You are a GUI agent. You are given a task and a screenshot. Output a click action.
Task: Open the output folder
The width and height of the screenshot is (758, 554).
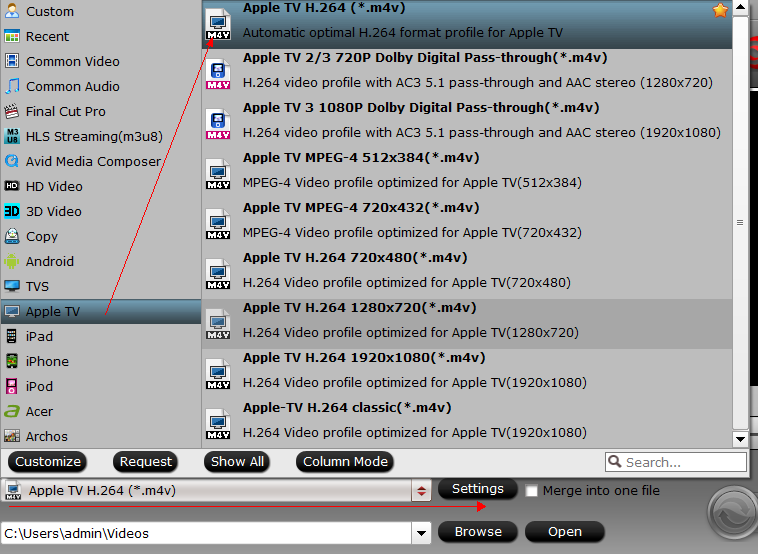coord(565,532)
